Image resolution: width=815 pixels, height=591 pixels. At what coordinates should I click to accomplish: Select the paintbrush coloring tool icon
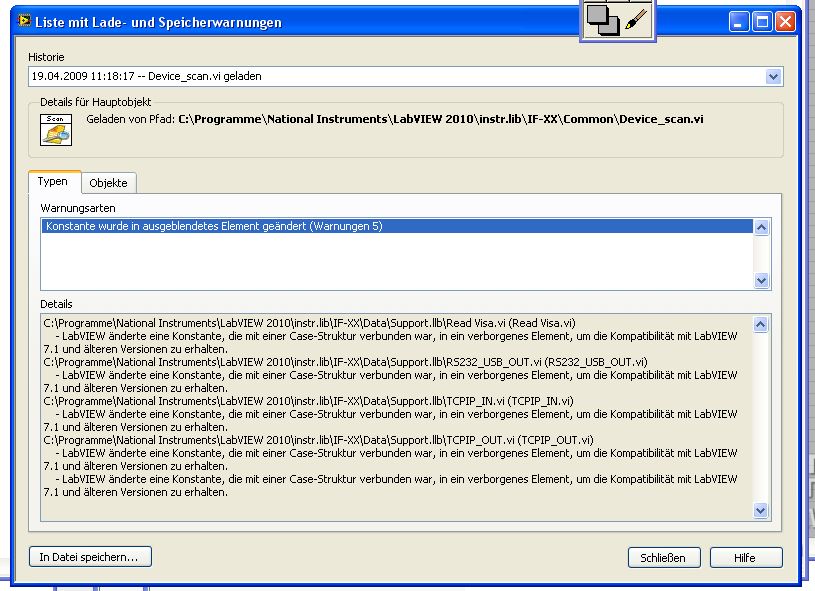coord(636,20)
